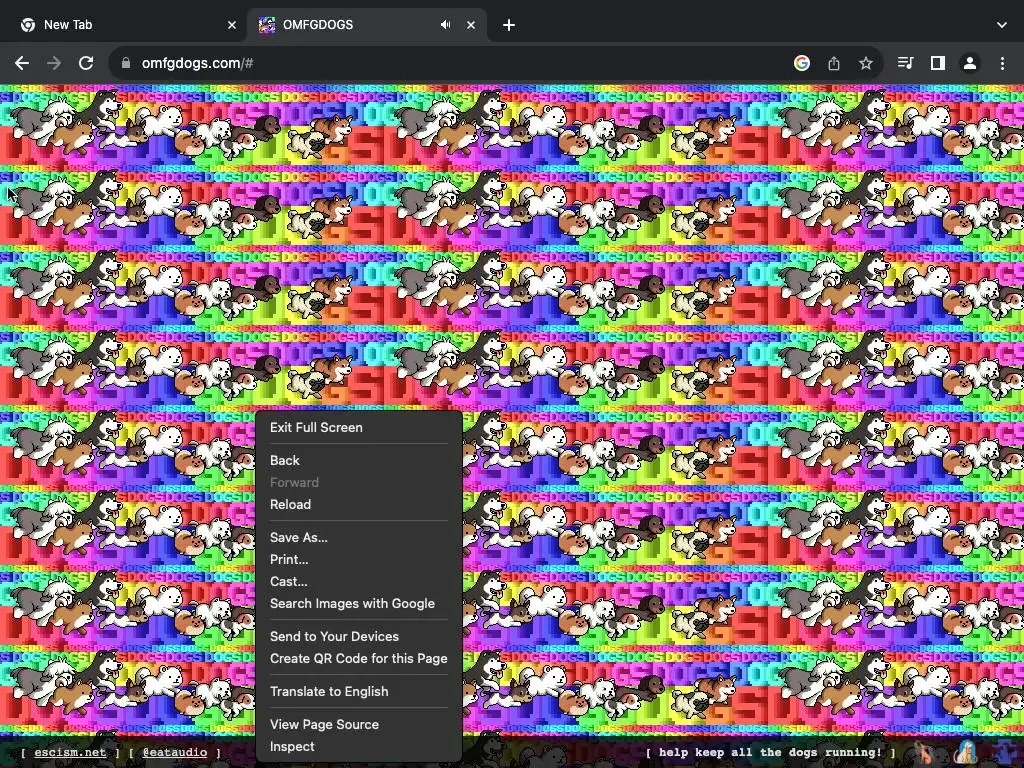
Task: Choose View Page Source
Action: coord(359,724)
